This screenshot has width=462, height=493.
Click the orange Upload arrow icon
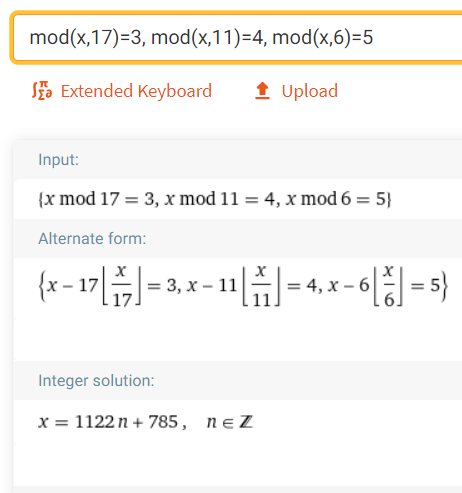point(262,91)
